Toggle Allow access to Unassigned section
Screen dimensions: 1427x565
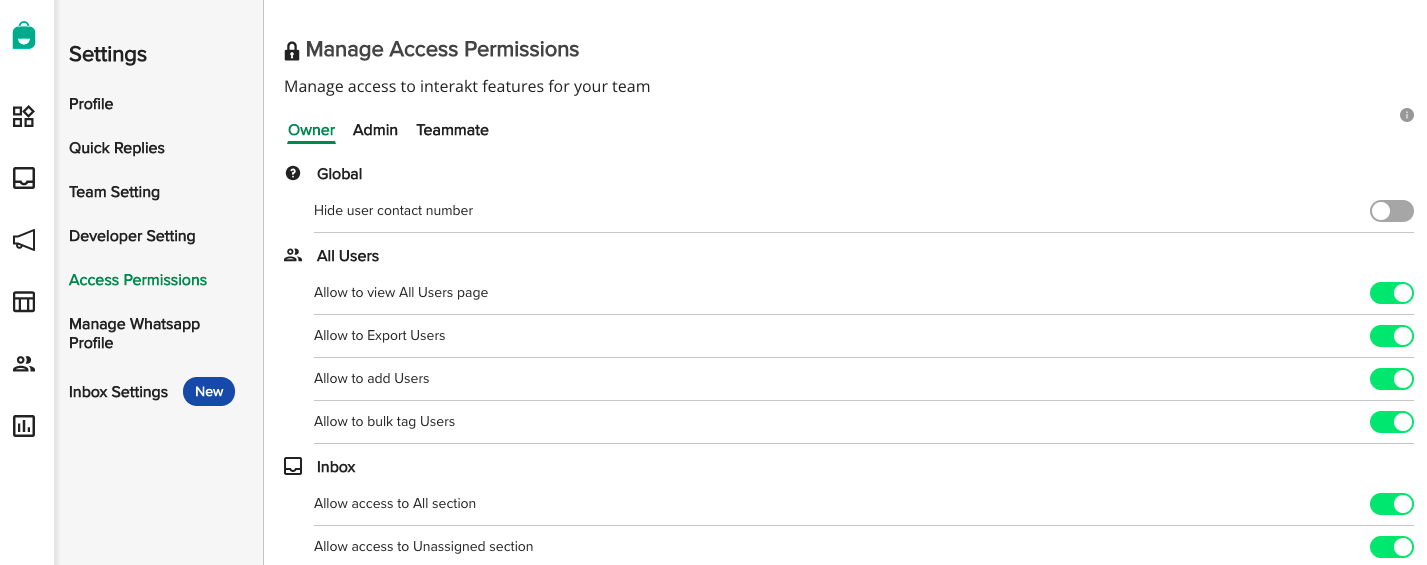pos(1392,547)
